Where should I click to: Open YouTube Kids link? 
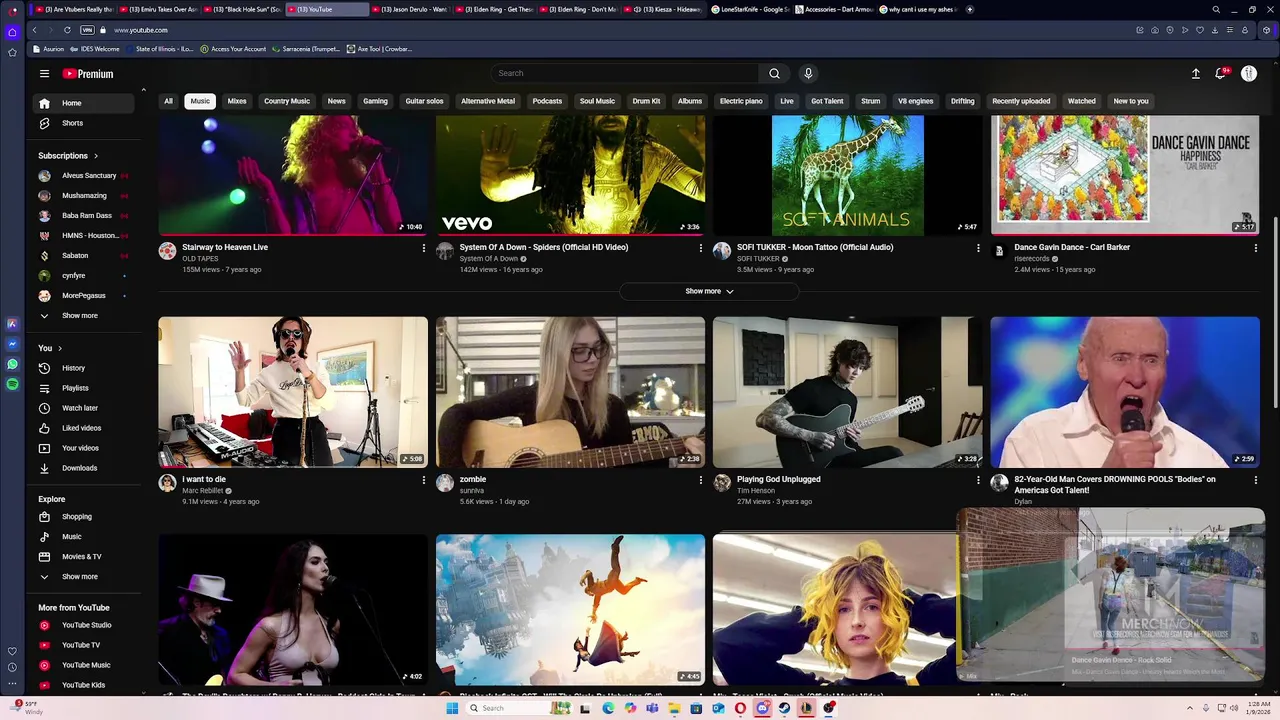84,685
